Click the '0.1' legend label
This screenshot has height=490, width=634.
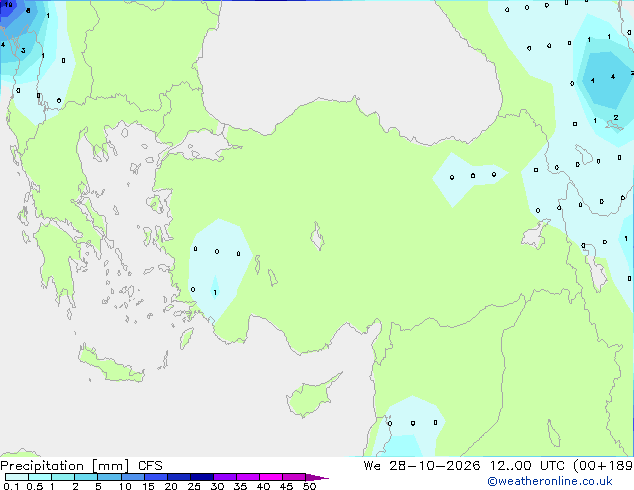tap(10, 486)
